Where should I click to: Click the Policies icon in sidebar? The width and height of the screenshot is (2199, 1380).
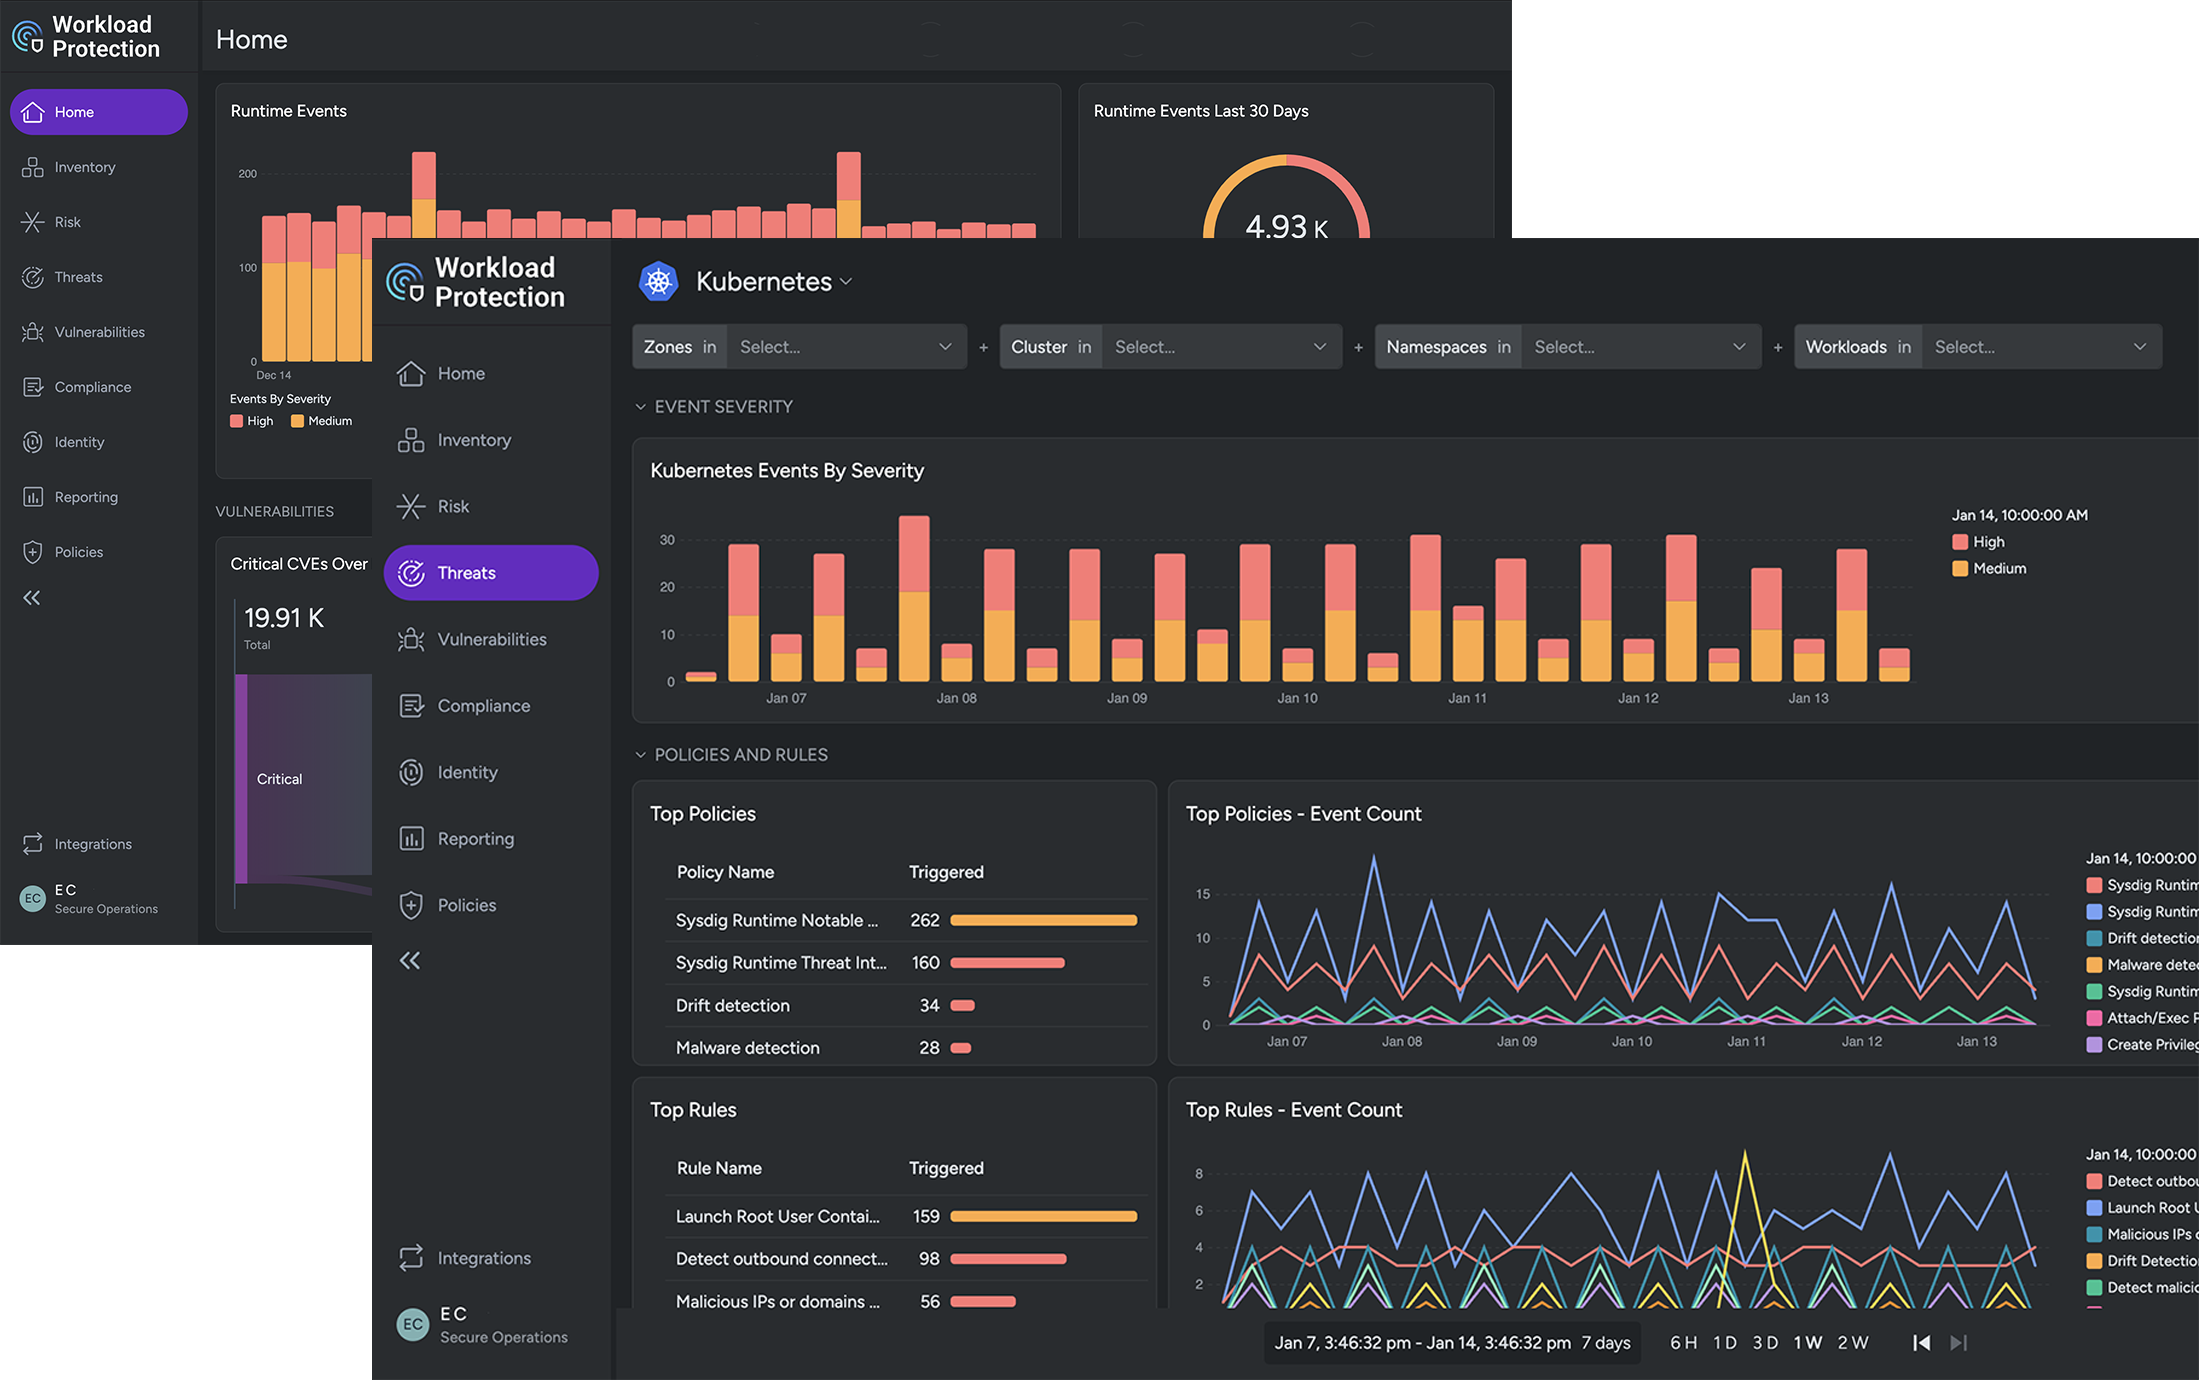coord(32,552)
